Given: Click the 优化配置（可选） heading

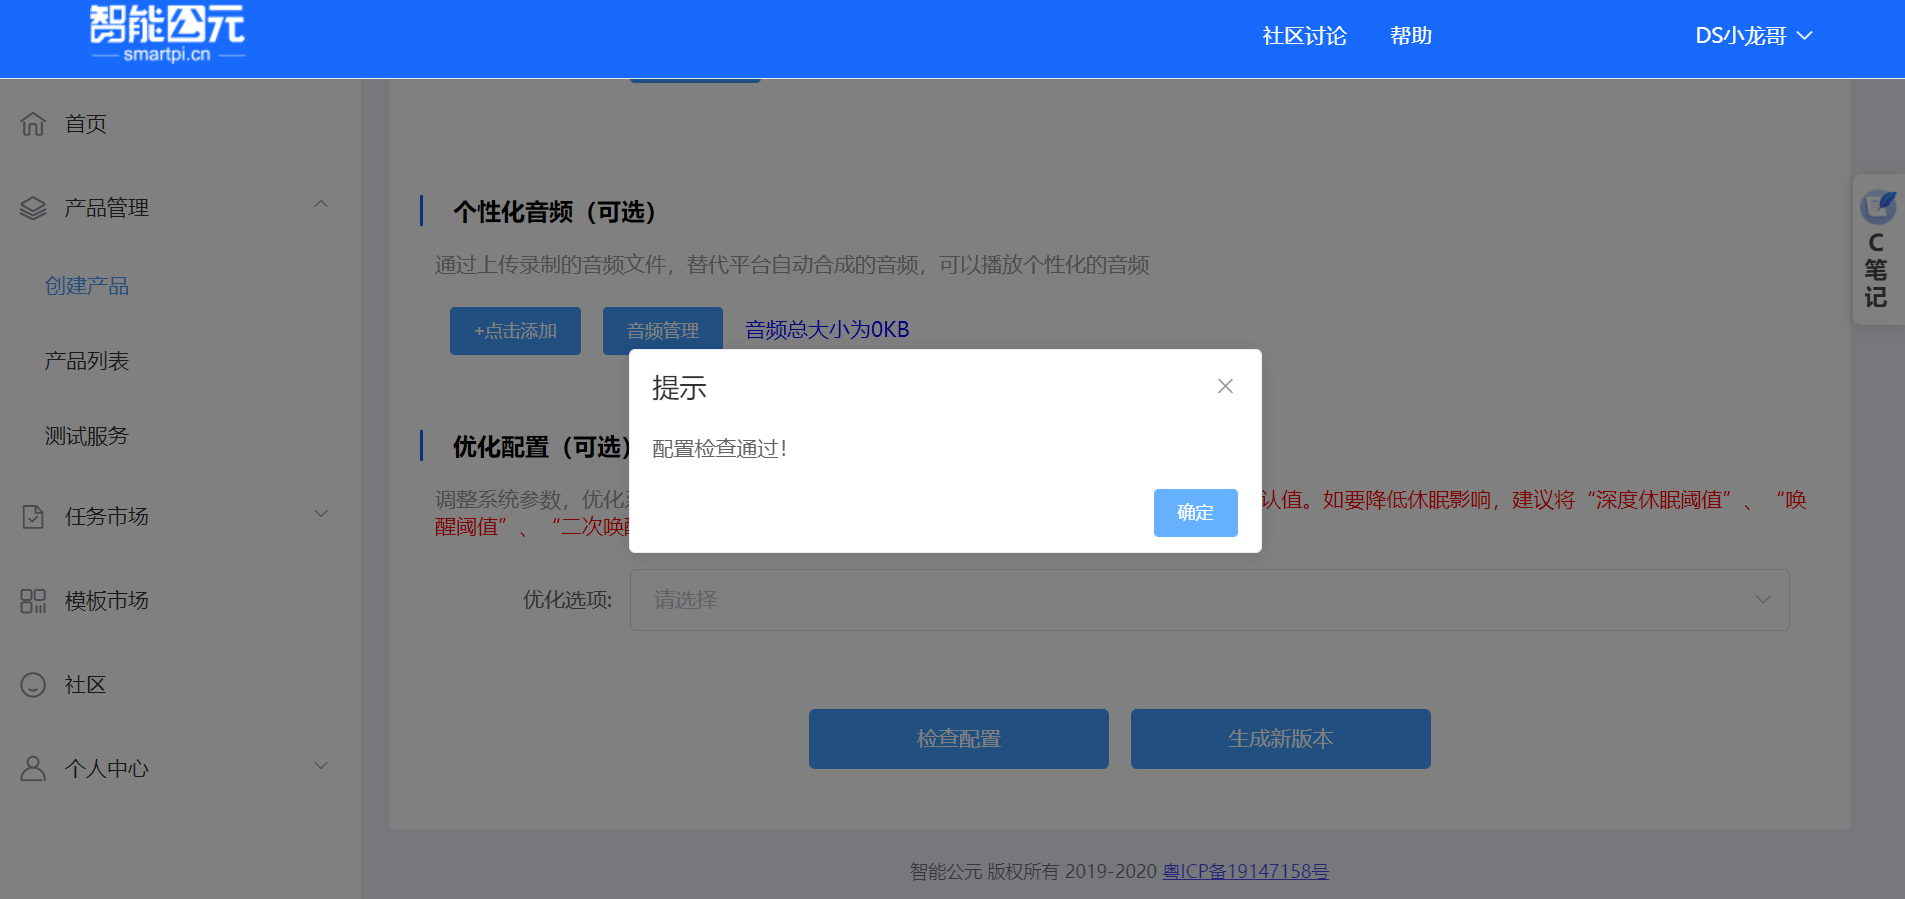Looking at the screenshot, I should point(541,447).
